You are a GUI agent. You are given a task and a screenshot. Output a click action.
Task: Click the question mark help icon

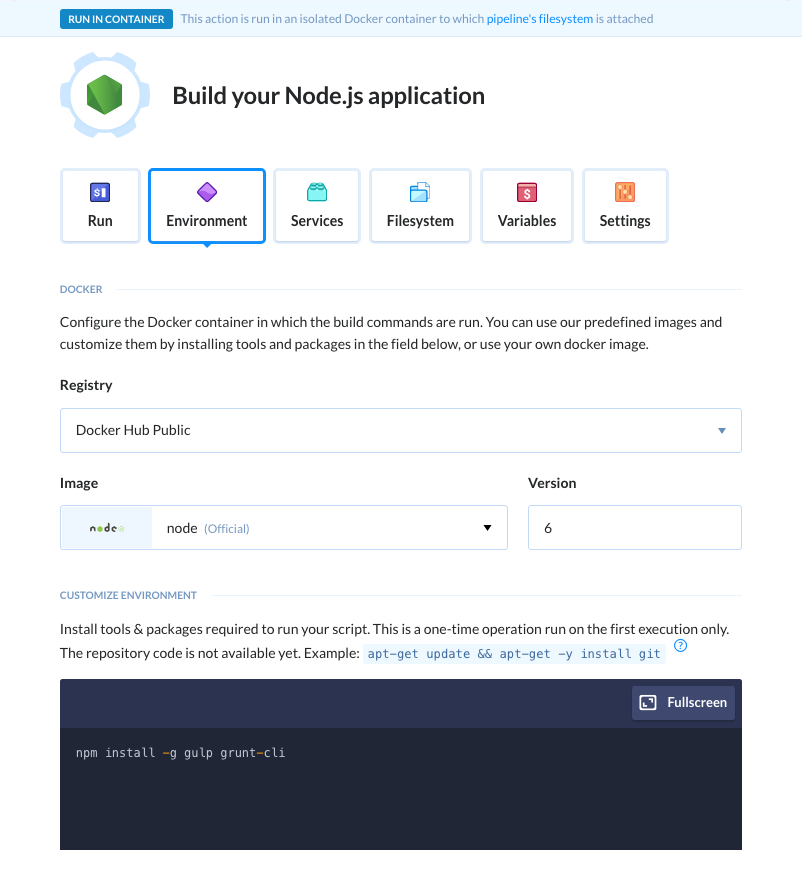coord(680,646)
